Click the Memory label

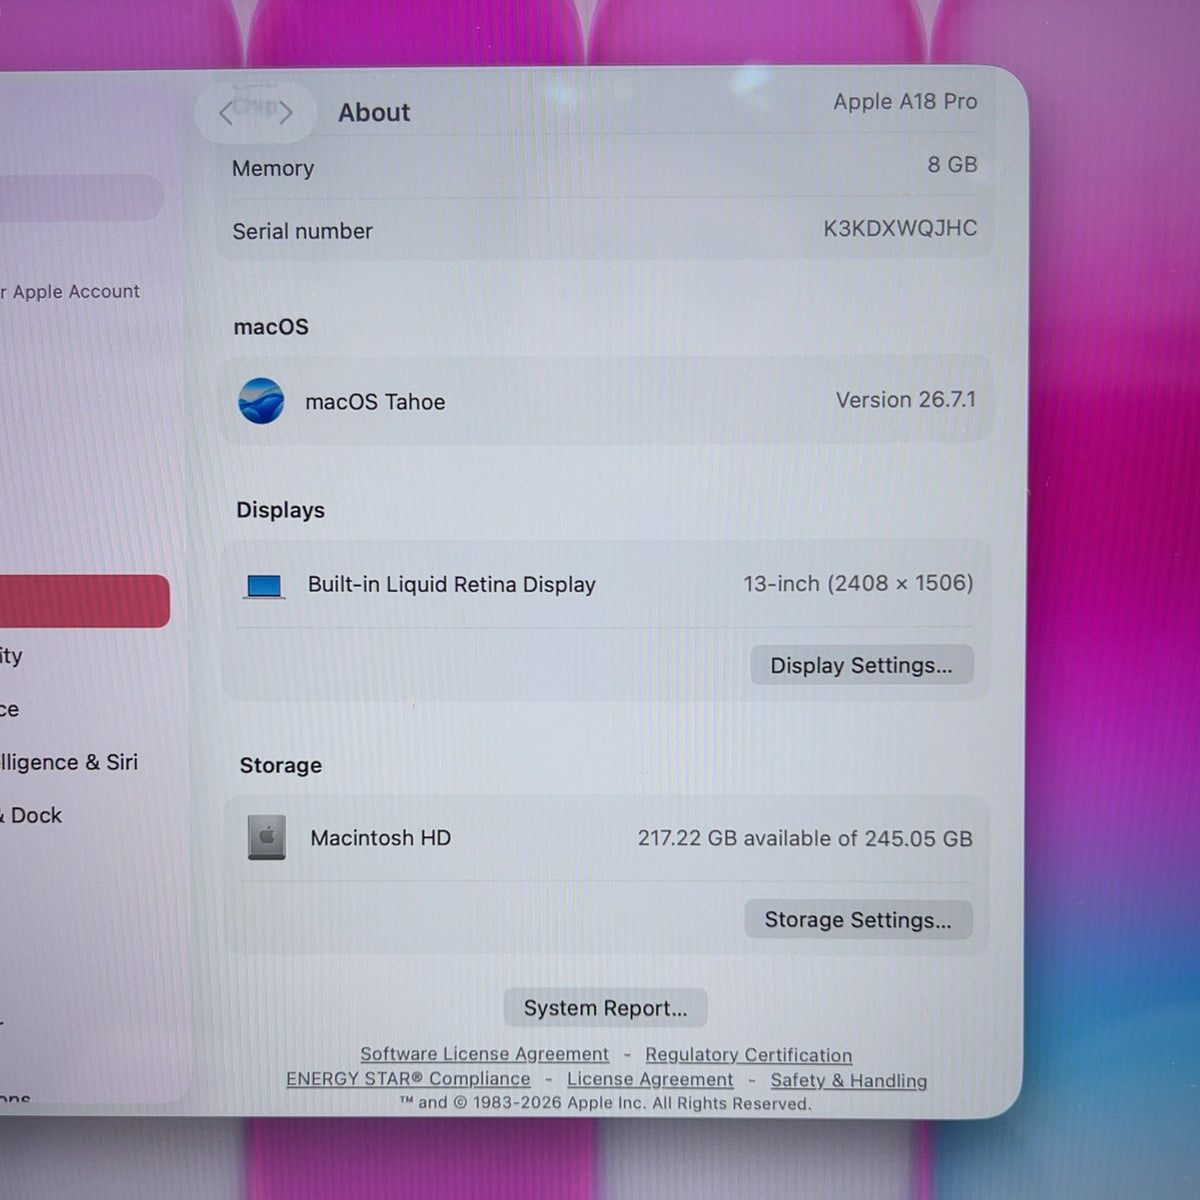(273, 169)
